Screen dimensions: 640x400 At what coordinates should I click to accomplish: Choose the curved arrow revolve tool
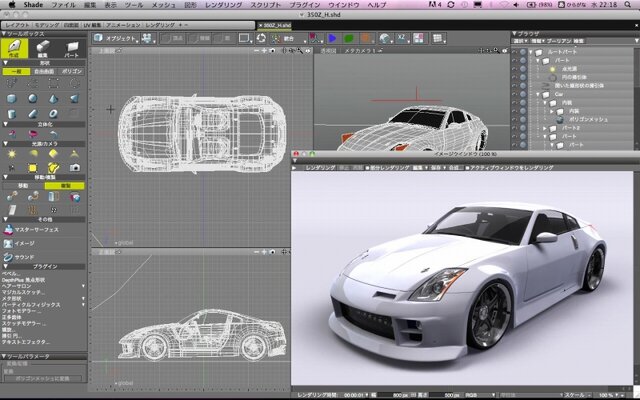pyautogui.click(x=53, y=134)
